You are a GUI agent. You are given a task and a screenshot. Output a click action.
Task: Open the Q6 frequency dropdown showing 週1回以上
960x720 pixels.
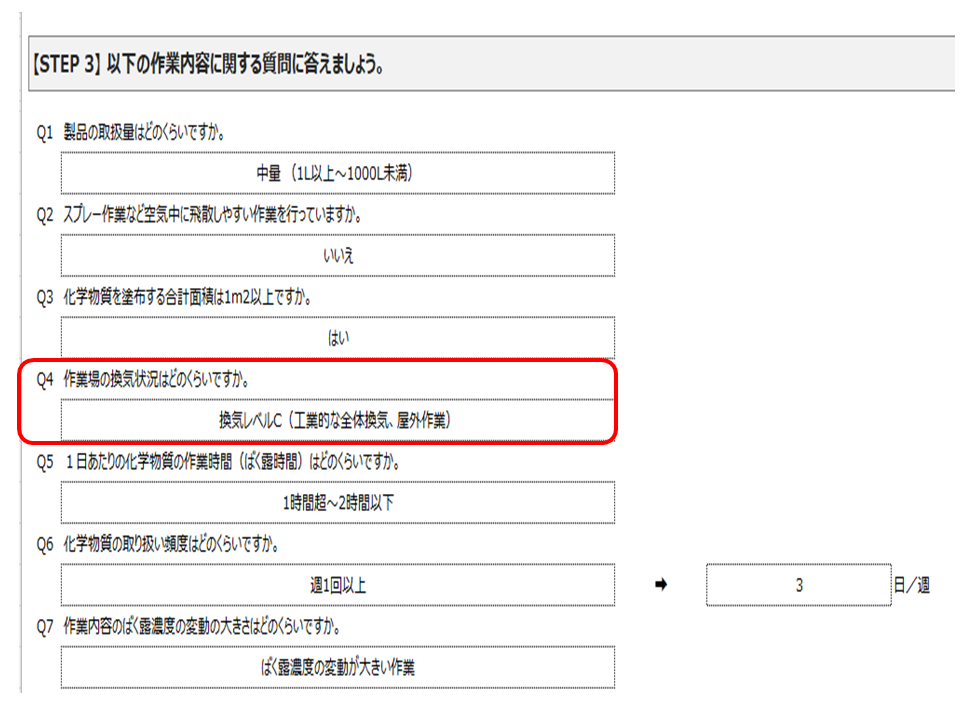click(x=337, y=585)
